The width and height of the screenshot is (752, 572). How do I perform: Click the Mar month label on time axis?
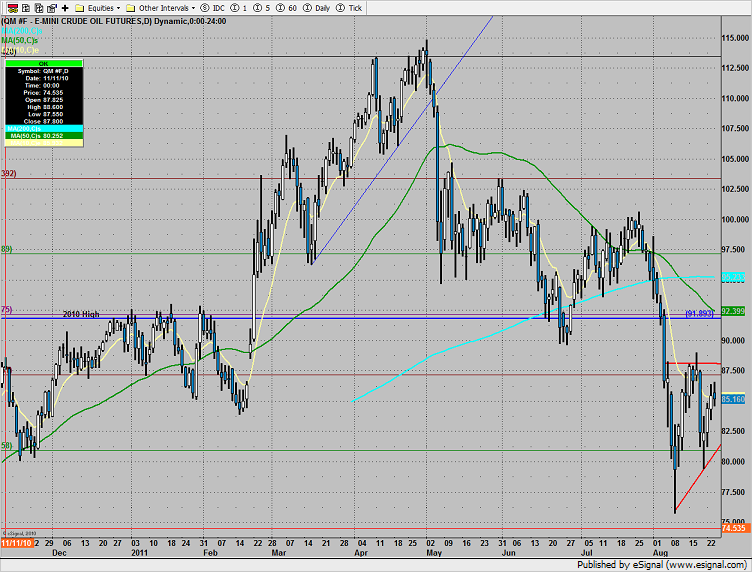tap(279, 553)
